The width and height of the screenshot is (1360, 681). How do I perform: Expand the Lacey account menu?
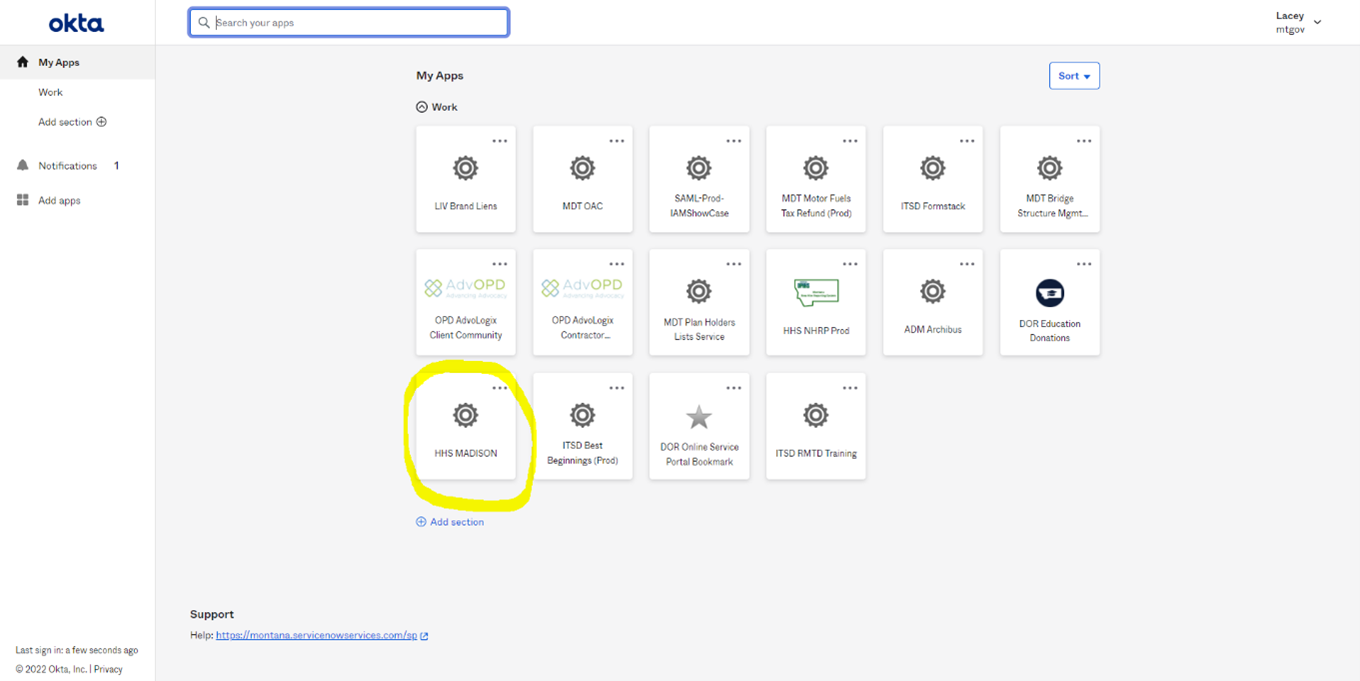point(1317,22)
